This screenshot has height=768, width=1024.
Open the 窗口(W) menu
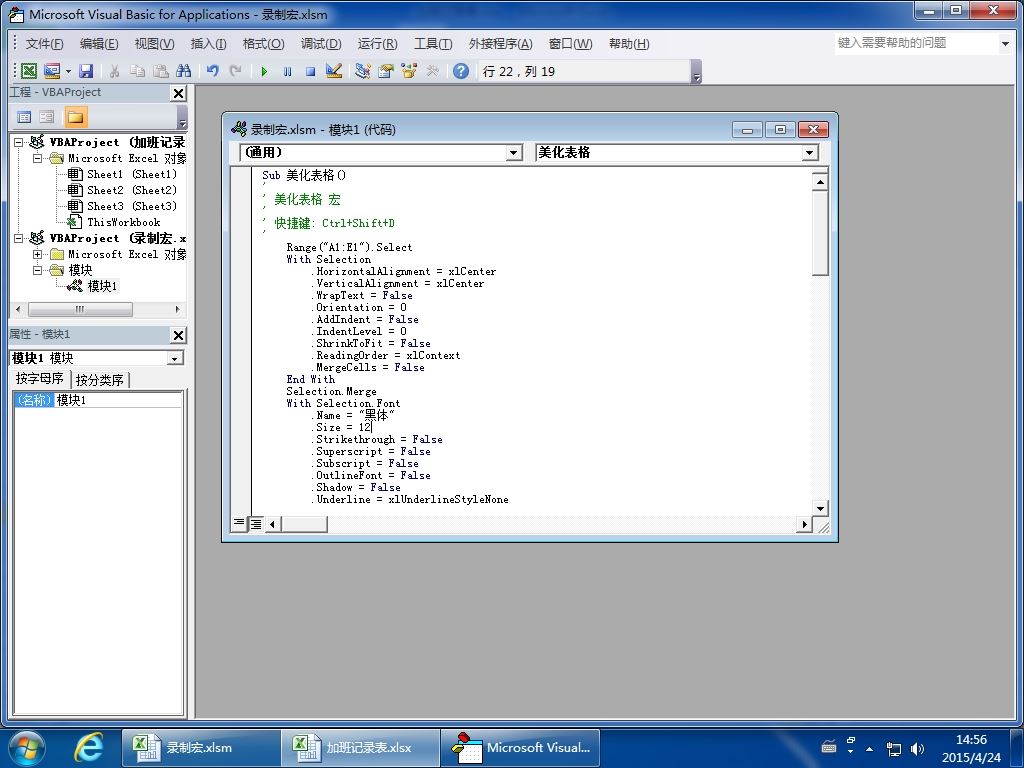[x=570, y=44]
